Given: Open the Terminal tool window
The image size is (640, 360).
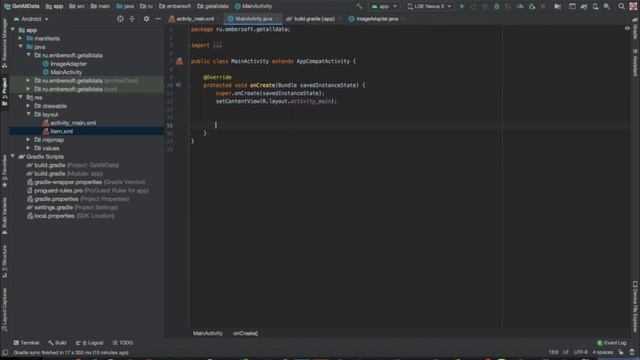Looking at the screenshot, I should click(27, 343).
